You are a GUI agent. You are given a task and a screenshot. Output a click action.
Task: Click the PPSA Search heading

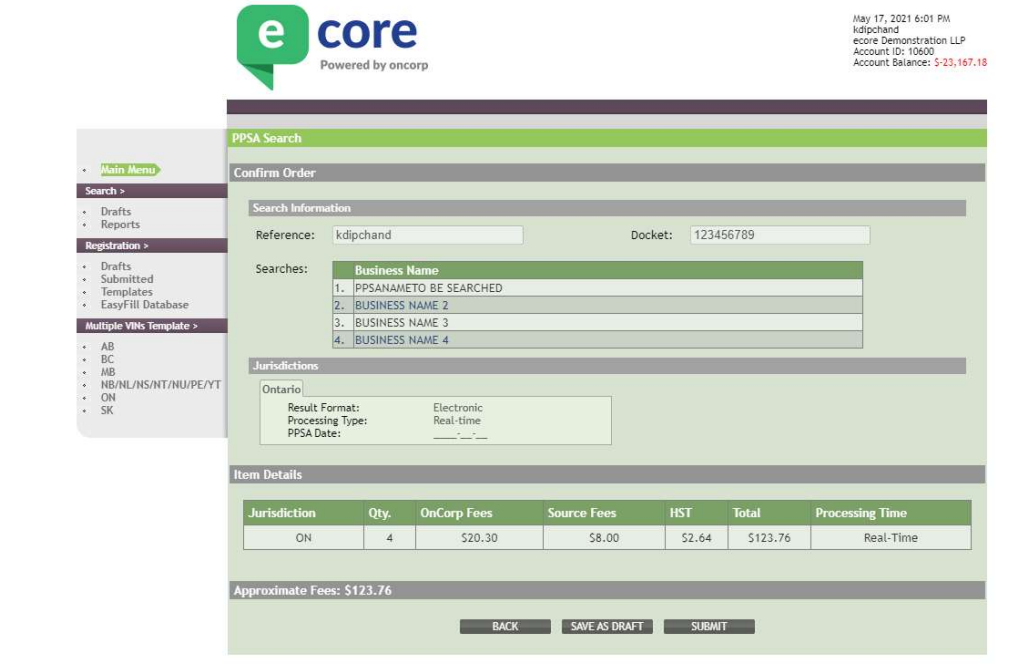(267, 138)
